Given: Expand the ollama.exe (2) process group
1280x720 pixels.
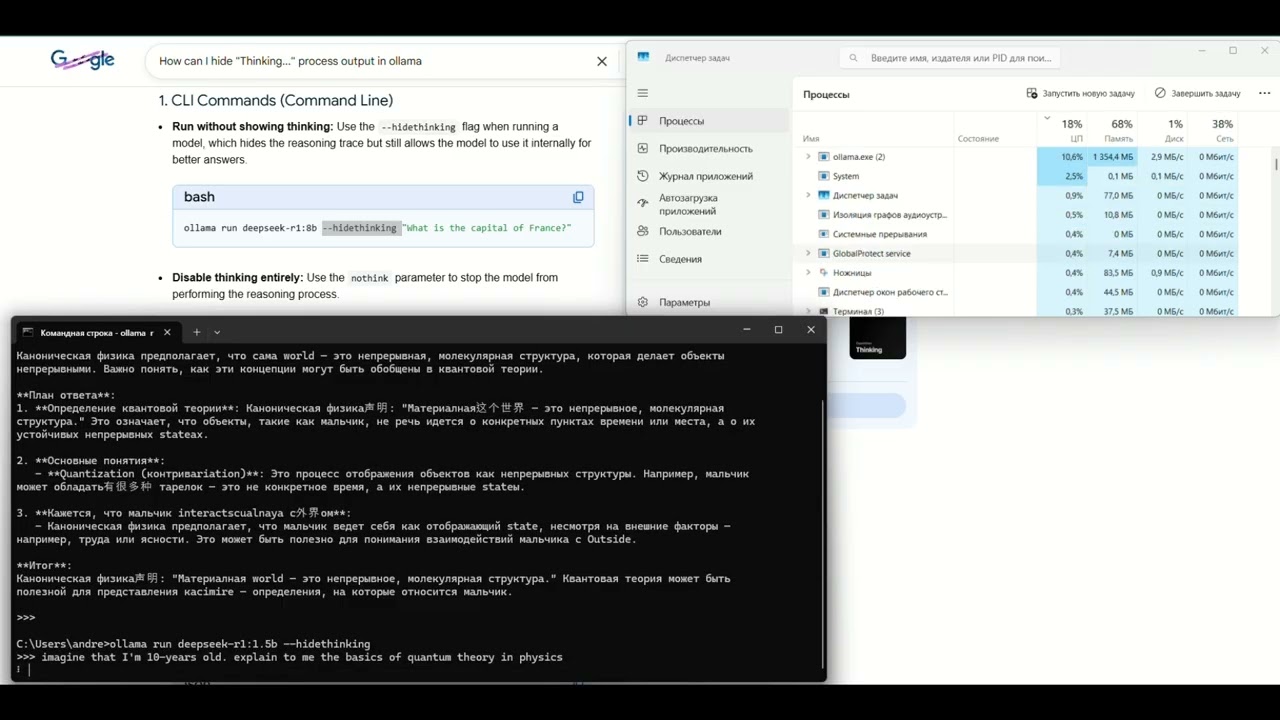Looking at the screenshot, I should [808, 157].
